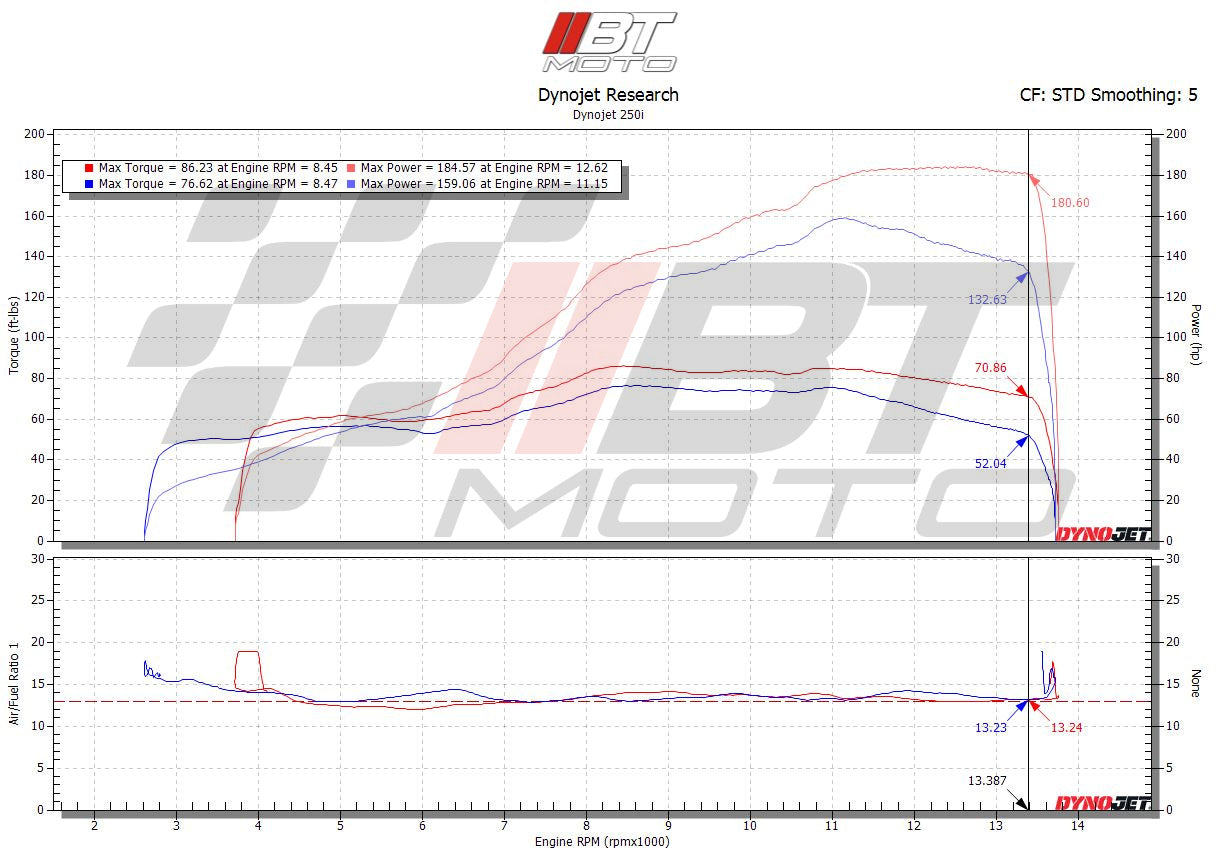Click the 70.86 torque cursor value

(990, 368)
